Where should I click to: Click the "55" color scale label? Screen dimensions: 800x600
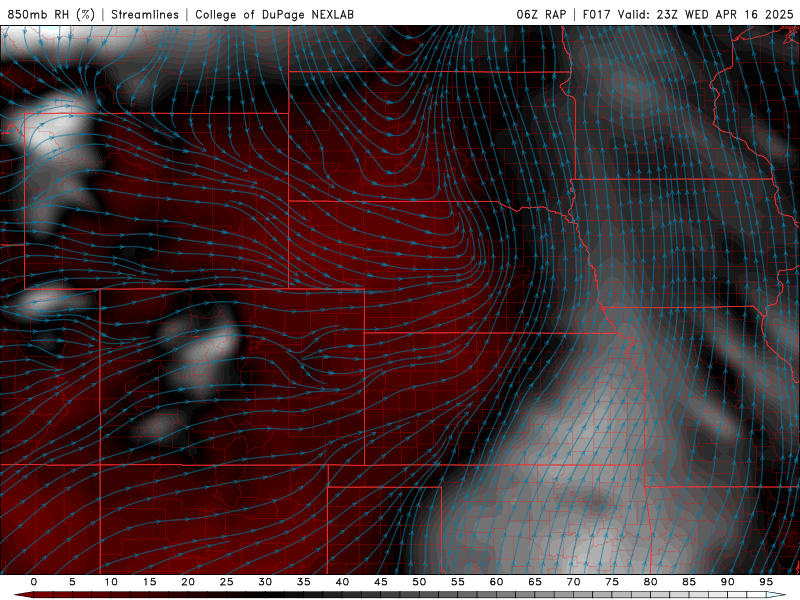pos(458,582)
